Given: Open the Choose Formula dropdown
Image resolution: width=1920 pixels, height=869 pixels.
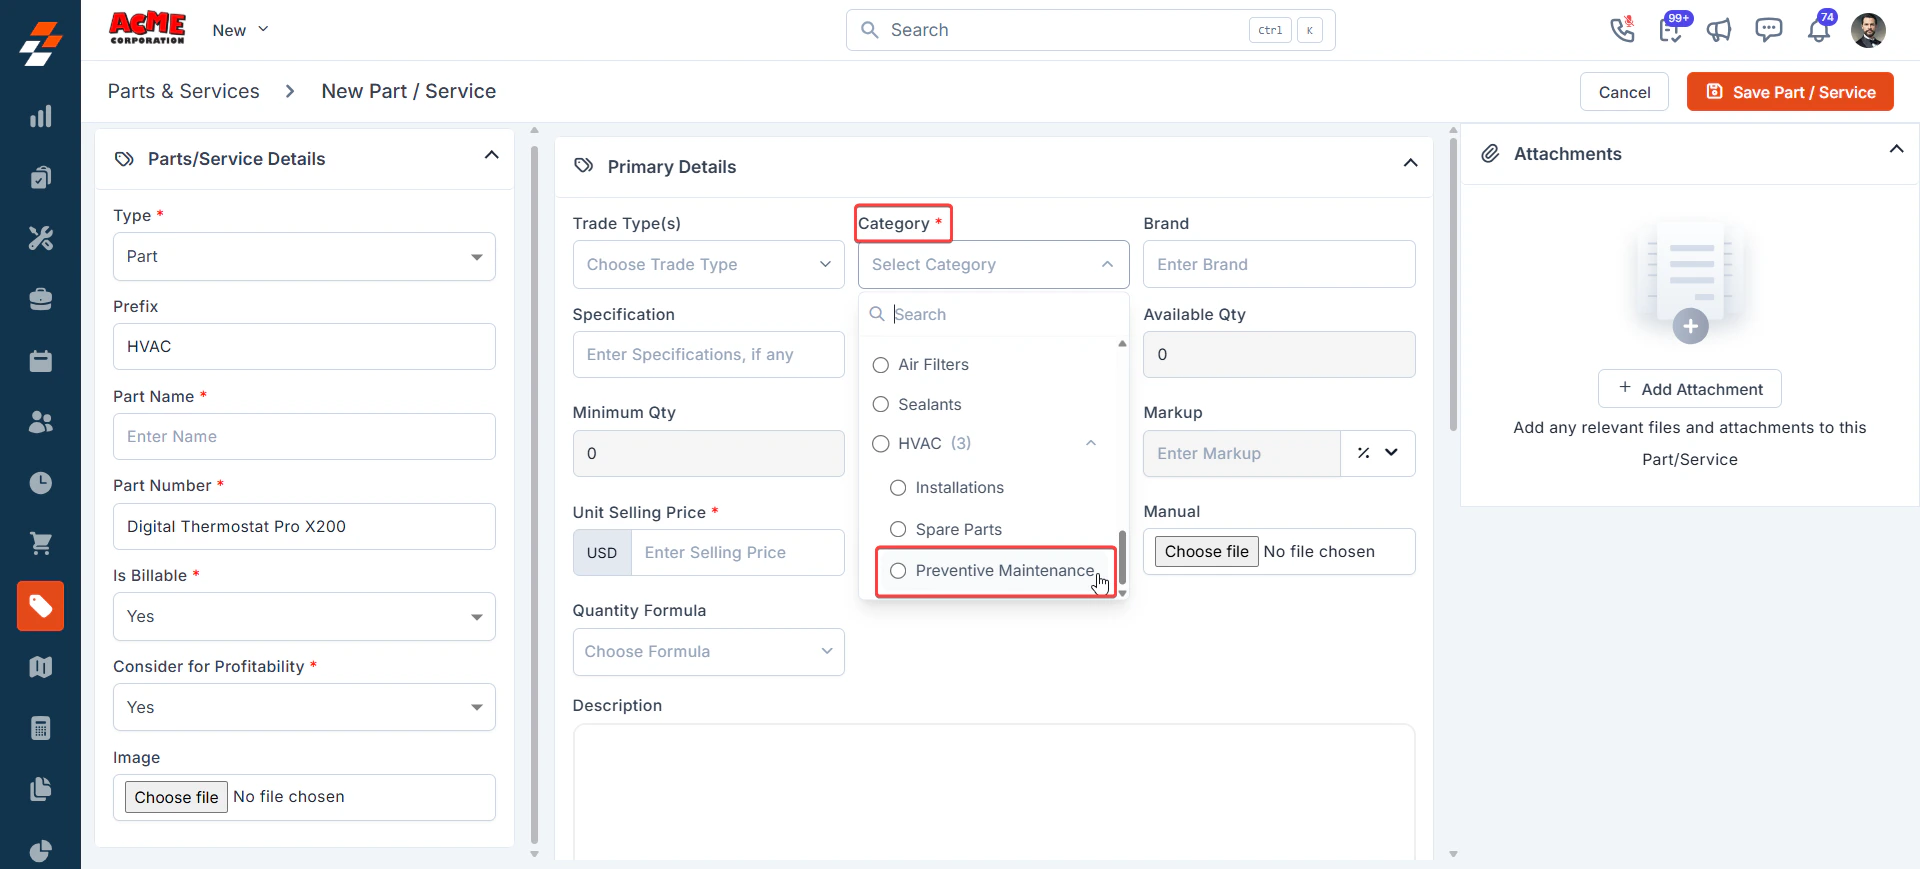Looking at the screenshot, I should click(708, 652).
